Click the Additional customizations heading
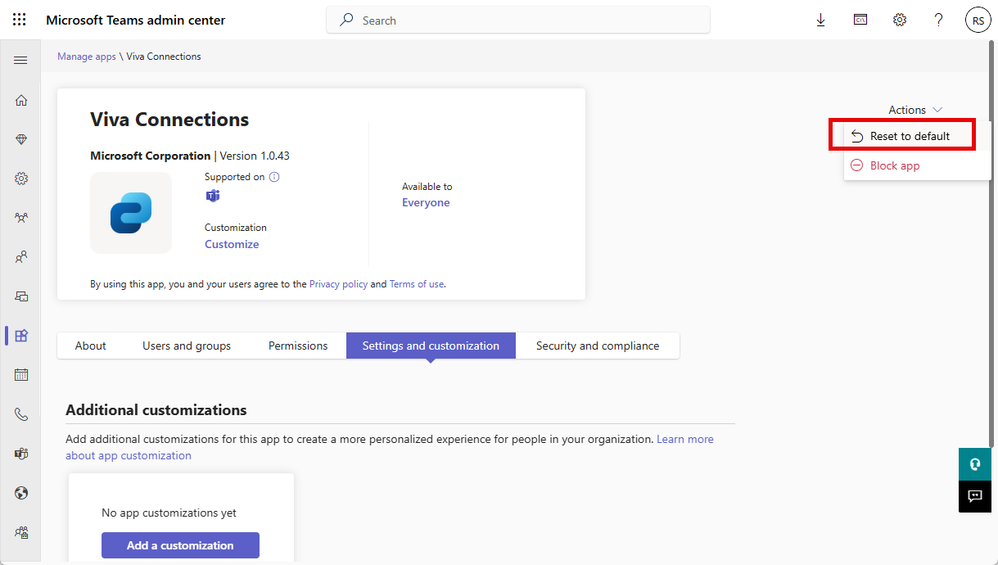Screen dimensions: 998x565 pos(156,410)
